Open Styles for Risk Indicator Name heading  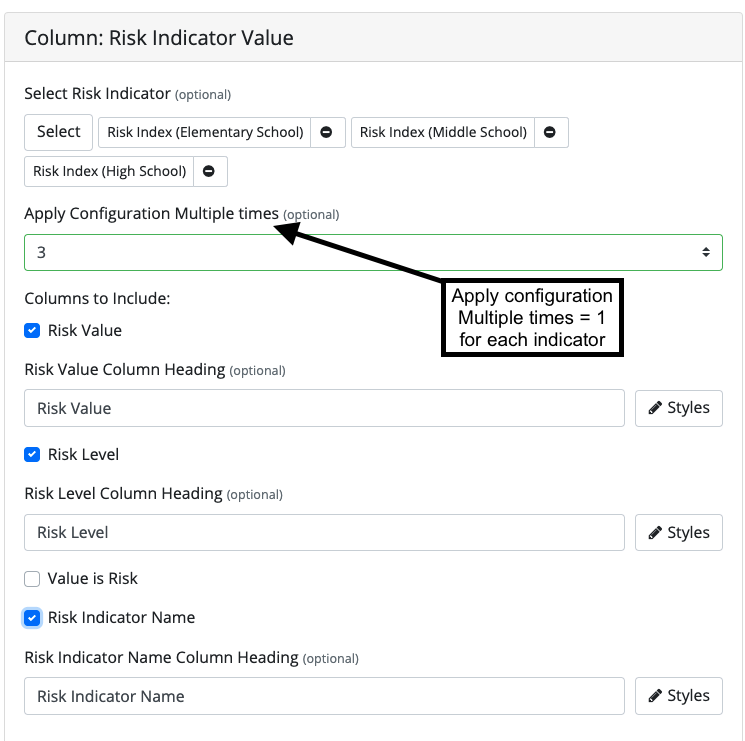tap(678, 696)
